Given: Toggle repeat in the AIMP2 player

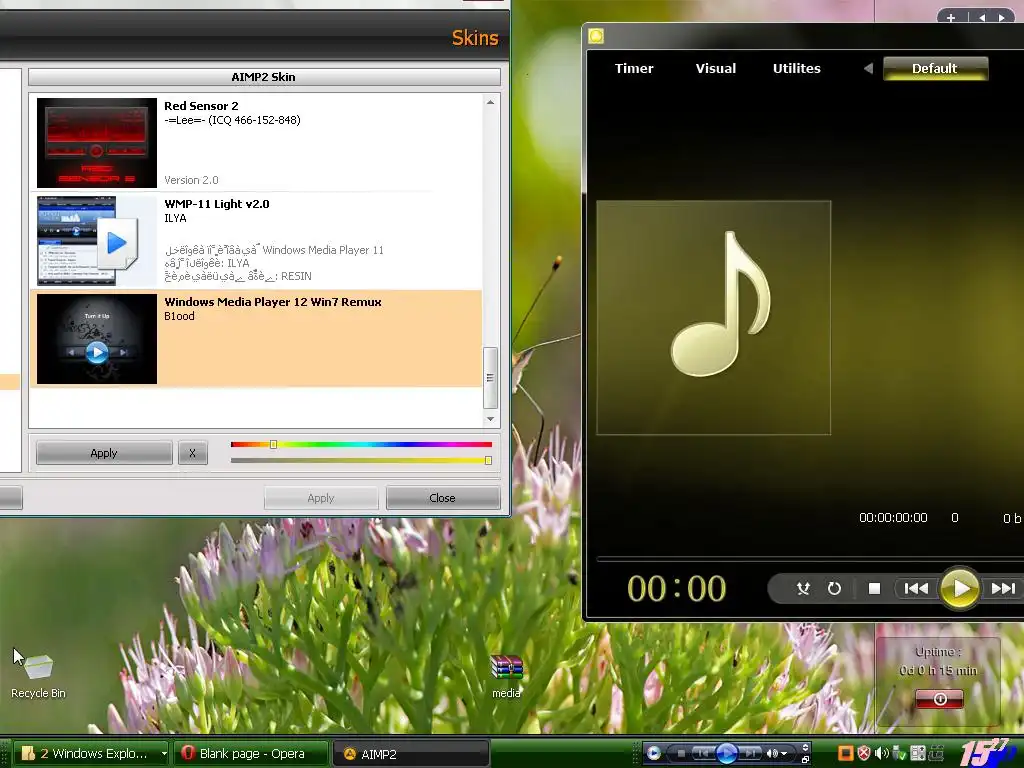Looking at the screenshot, I should pos(834,588).
